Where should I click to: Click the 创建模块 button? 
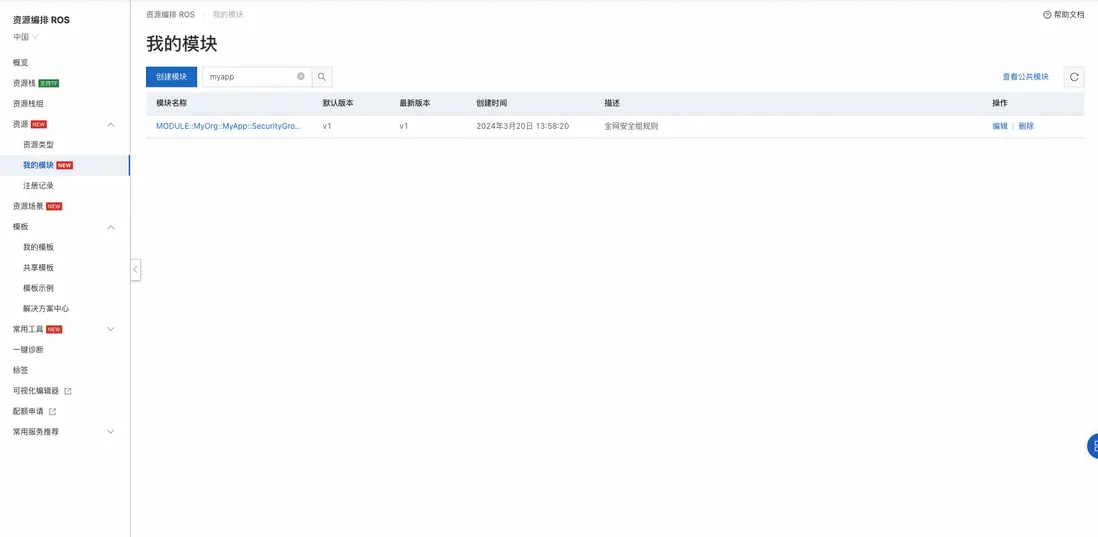(172, 77)
